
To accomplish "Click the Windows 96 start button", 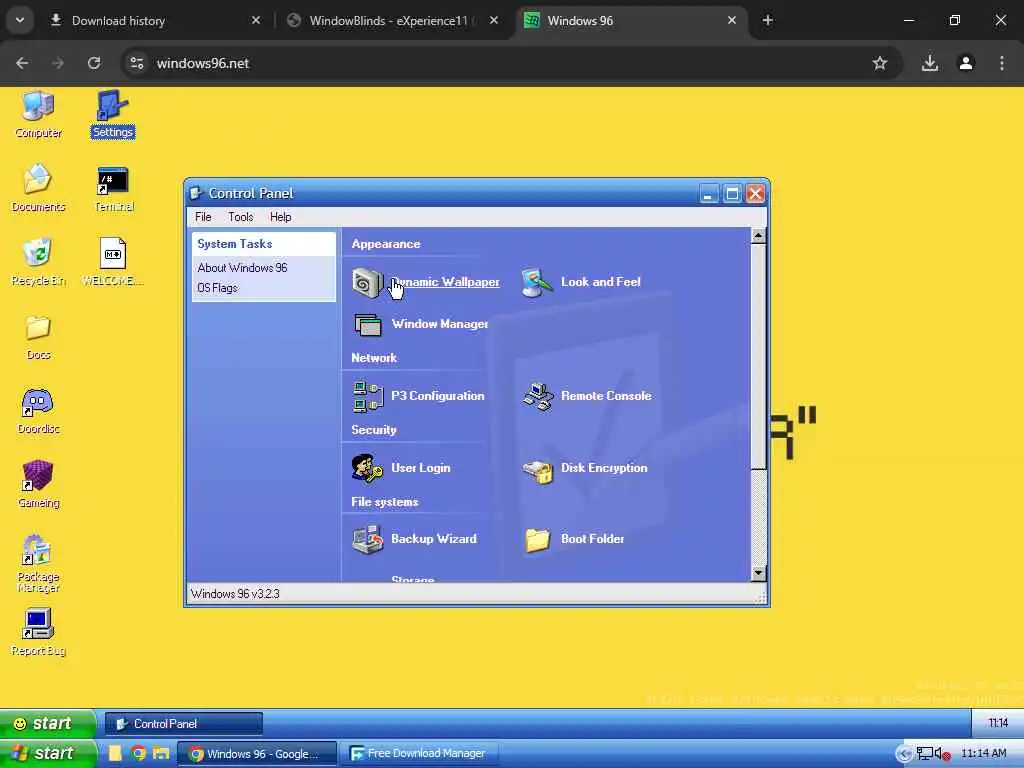I will coord(46,723).
